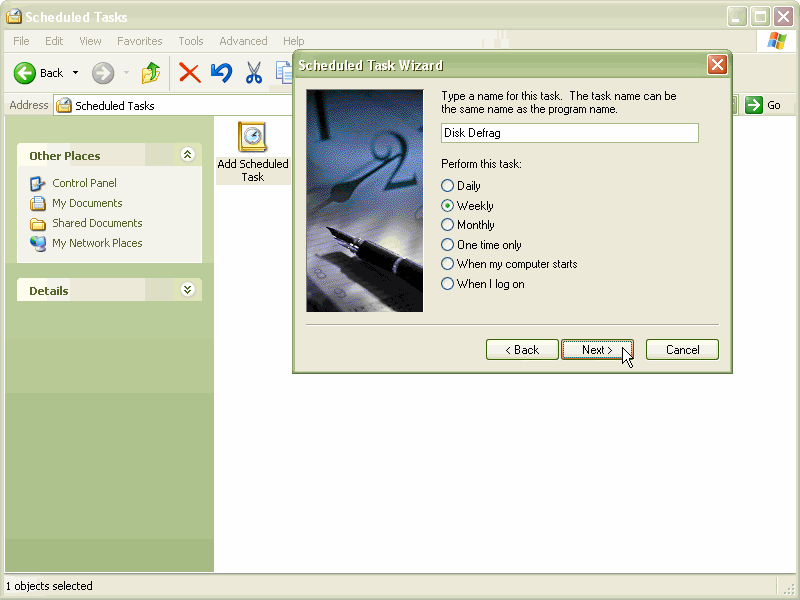
Task: Delete the selected item with red X
Action: pos(189,73)
